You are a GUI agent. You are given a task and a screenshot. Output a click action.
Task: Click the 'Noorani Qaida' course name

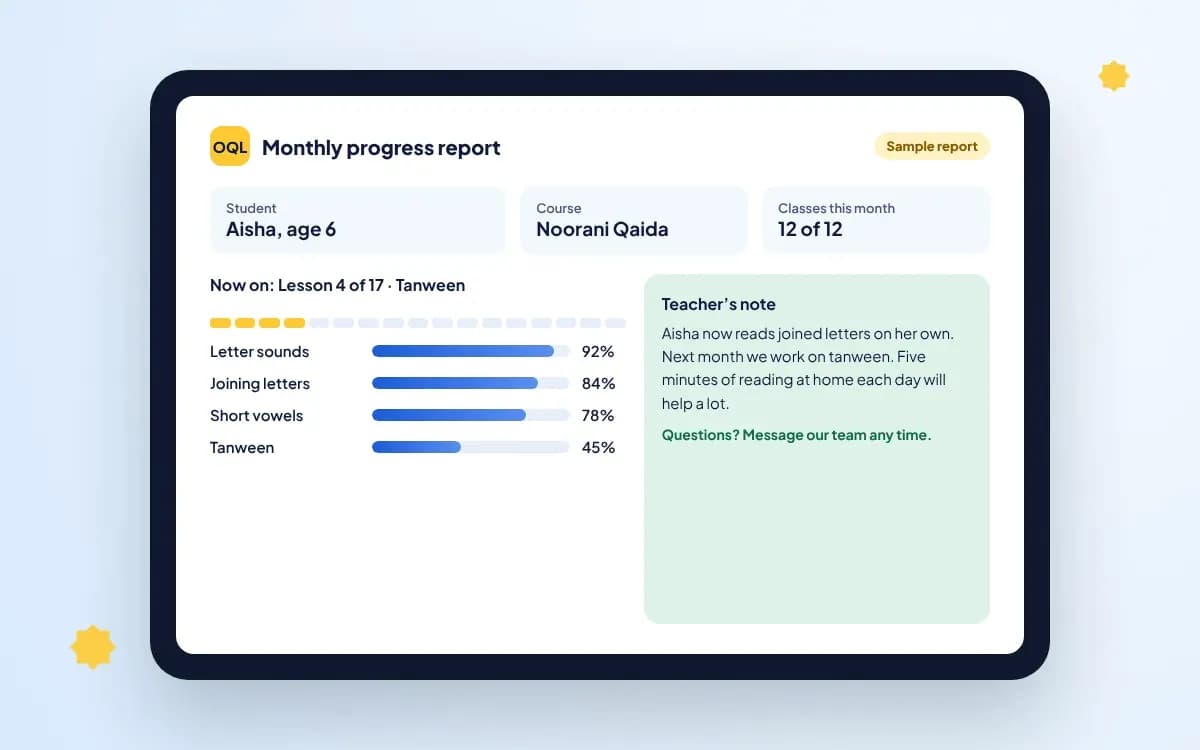602,229
